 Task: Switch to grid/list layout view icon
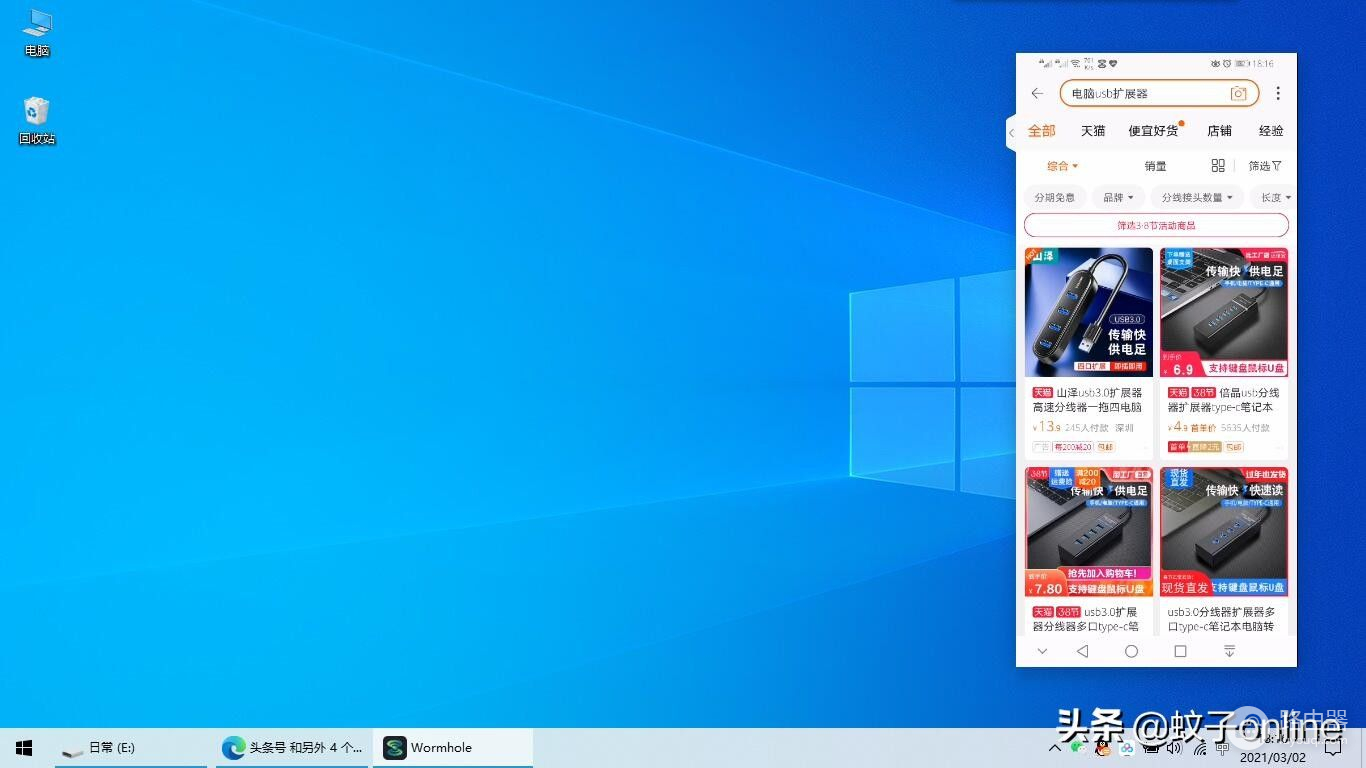1218,166
